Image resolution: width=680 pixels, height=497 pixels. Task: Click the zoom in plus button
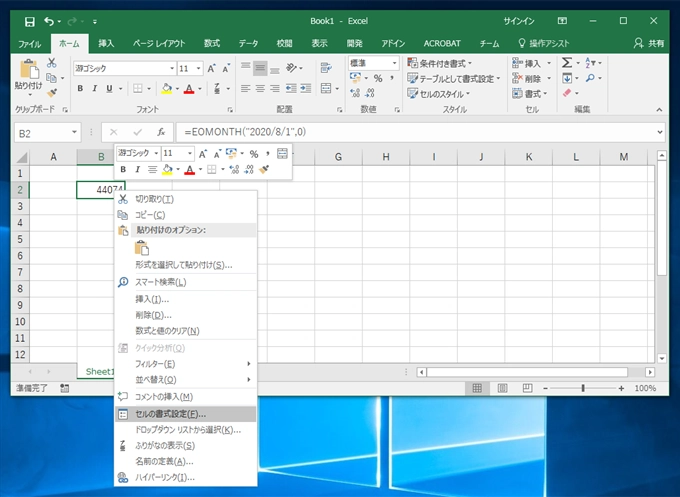tap(621, 388)
